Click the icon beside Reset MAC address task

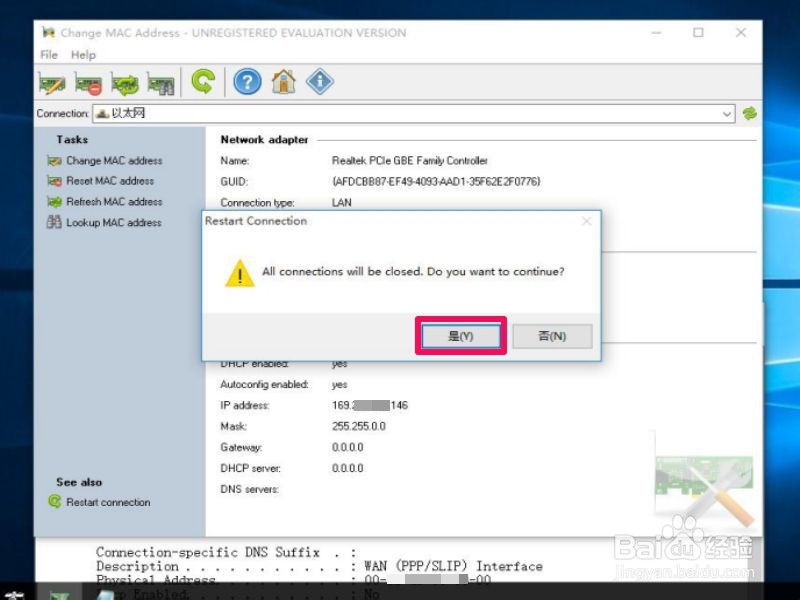click(54, 181)
